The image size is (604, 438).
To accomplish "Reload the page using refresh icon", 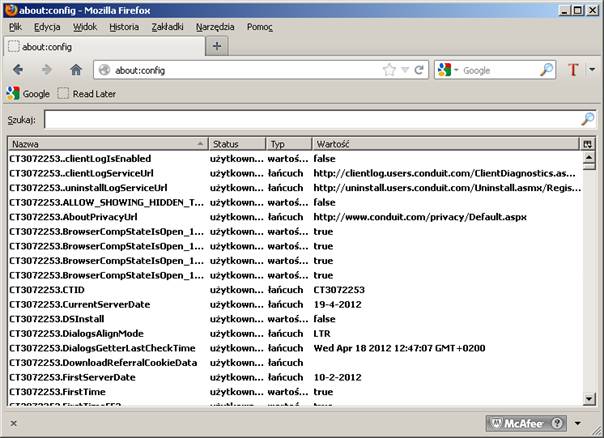I will (x=419, y=70).
